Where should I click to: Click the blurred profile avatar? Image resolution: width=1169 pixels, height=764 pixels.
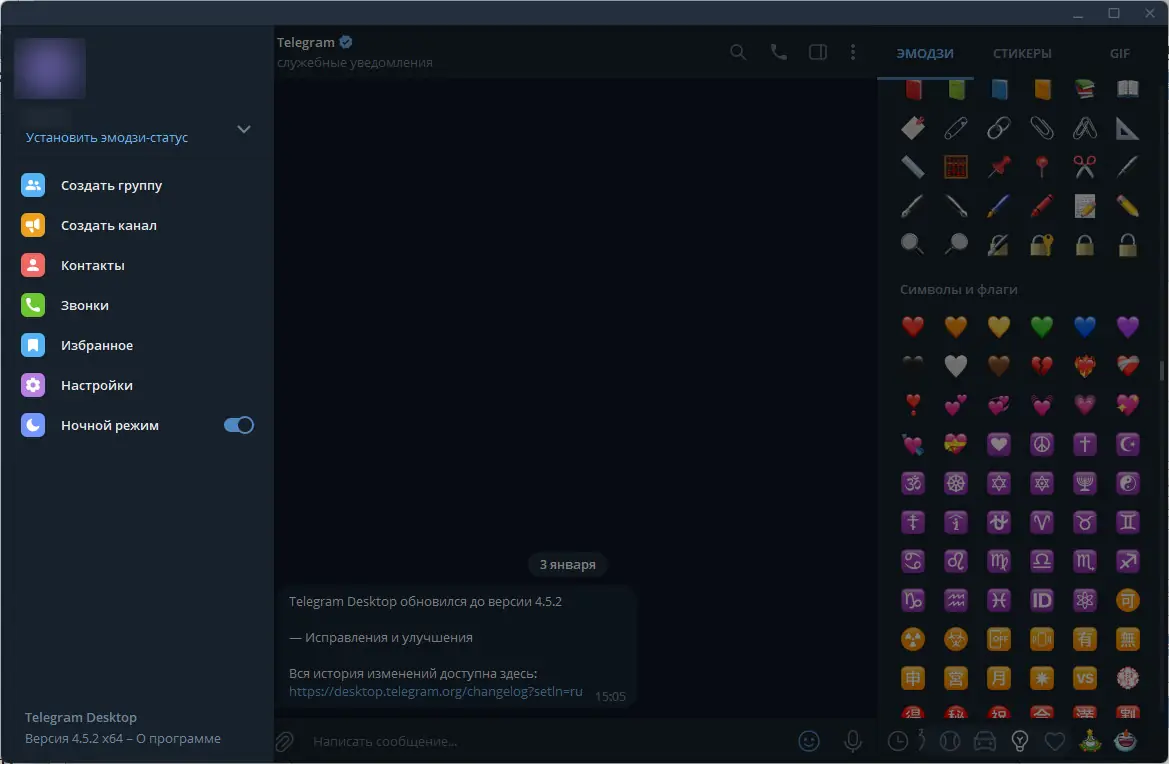[x=49, y=68]
